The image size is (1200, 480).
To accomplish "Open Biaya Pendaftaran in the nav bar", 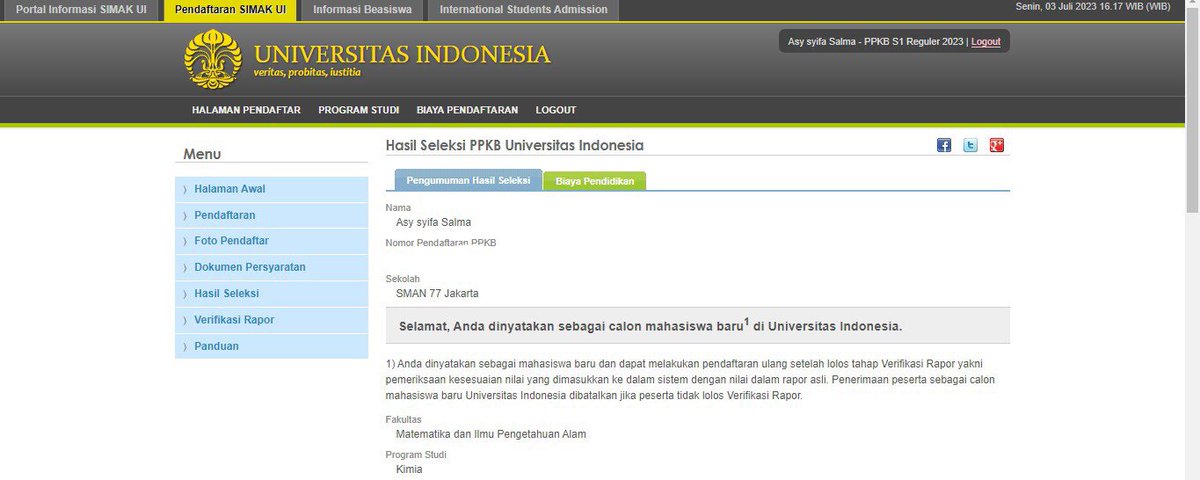I will (x=467, y=110).
